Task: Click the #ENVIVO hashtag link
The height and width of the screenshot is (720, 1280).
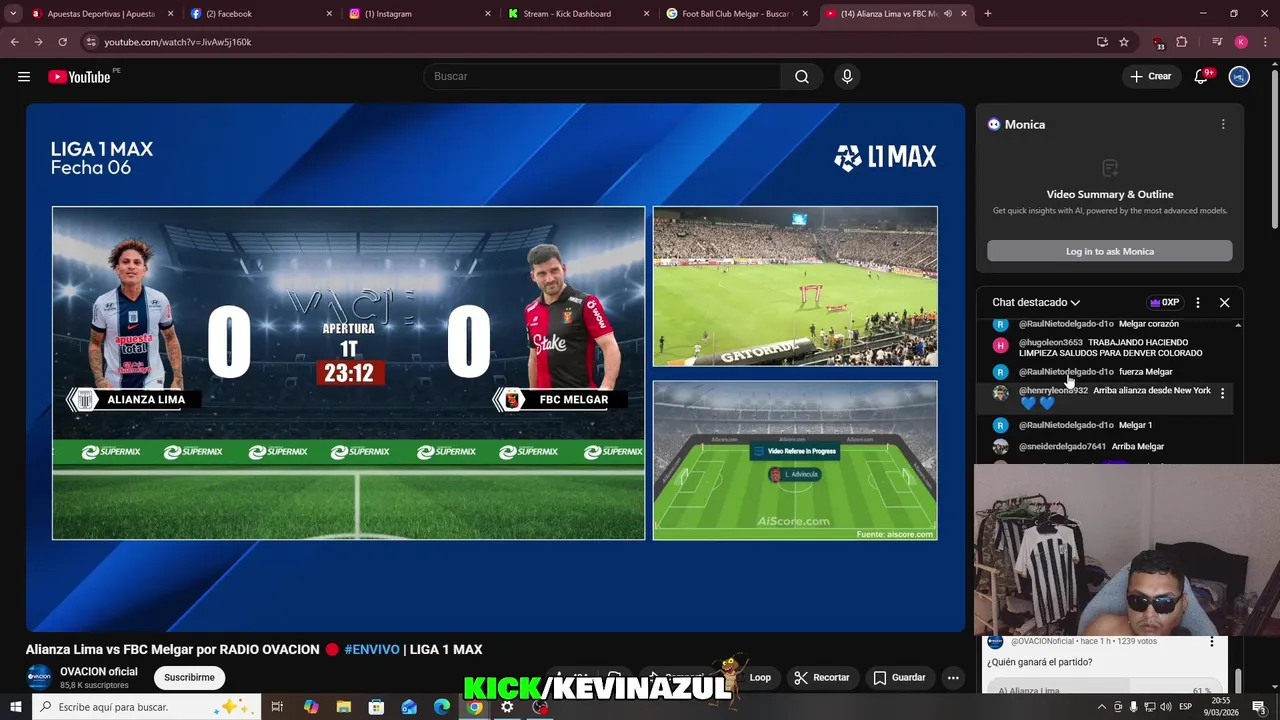Action: [372, 650]
